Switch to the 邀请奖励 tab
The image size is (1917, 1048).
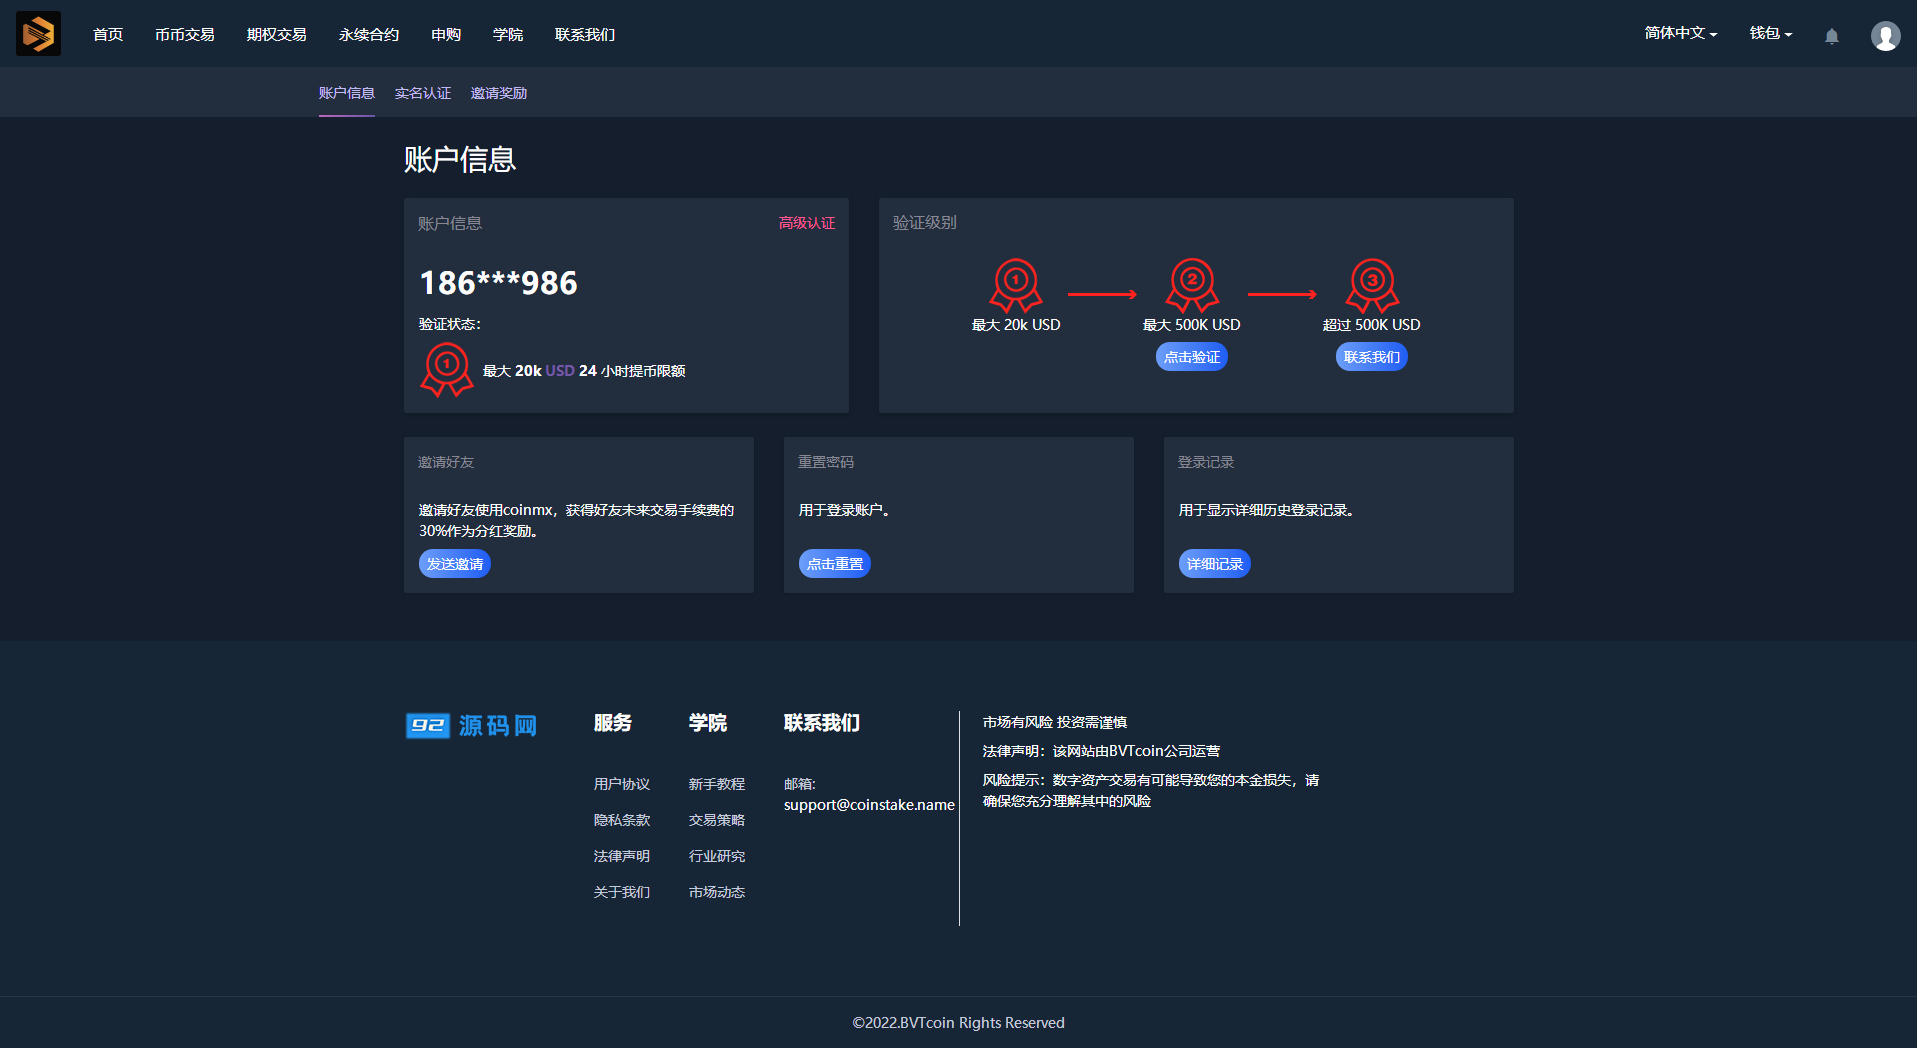[499, 93]
